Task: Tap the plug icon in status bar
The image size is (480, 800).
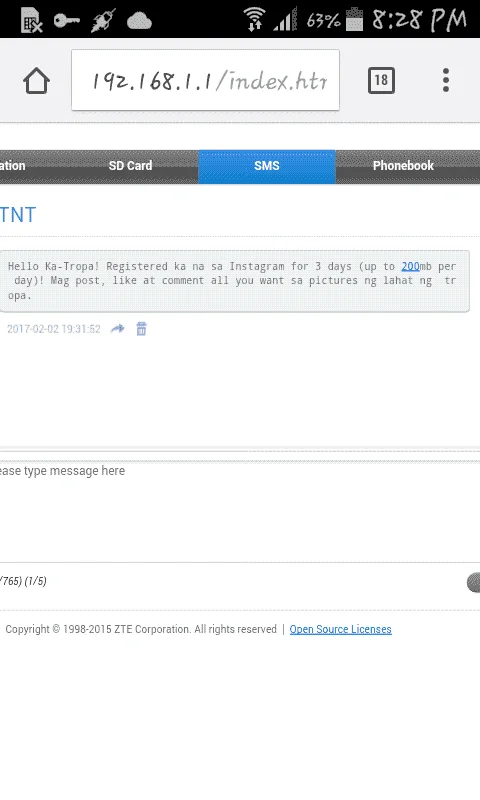Action: (x=103, y=21)
